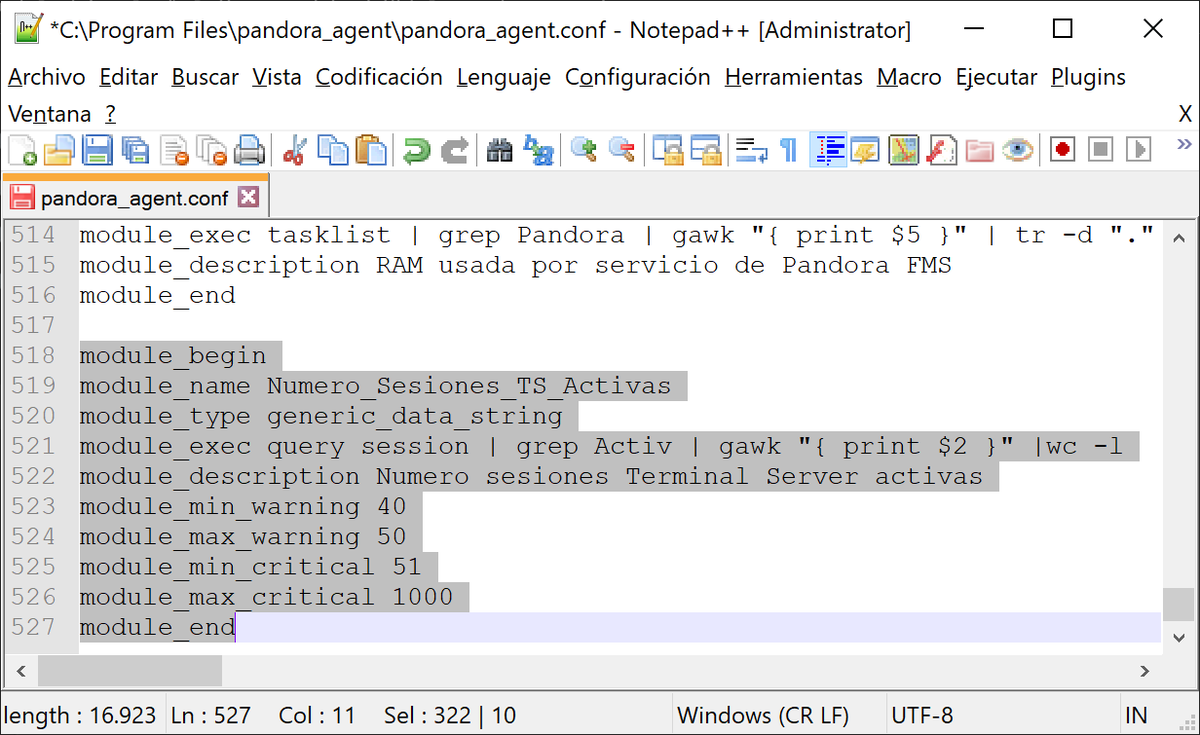Click the Print toolbar icon
The height and width of the screenshot is (735, 1200).
point(249,150)
